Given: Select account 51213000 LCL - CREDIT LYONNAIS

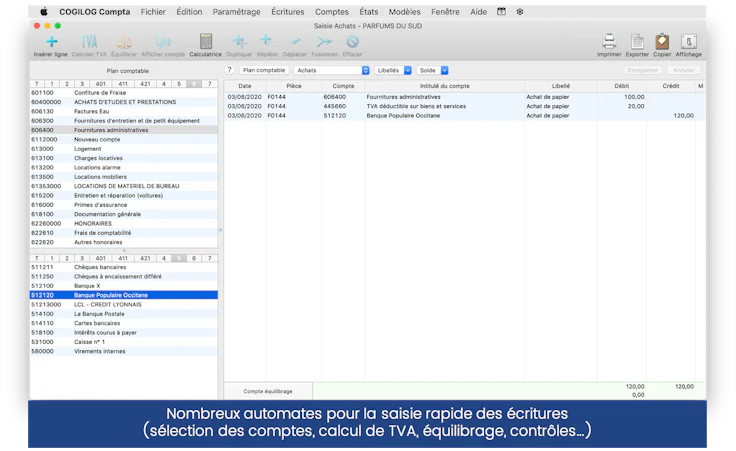Looking at the screenshot, I should coord(124,305).
